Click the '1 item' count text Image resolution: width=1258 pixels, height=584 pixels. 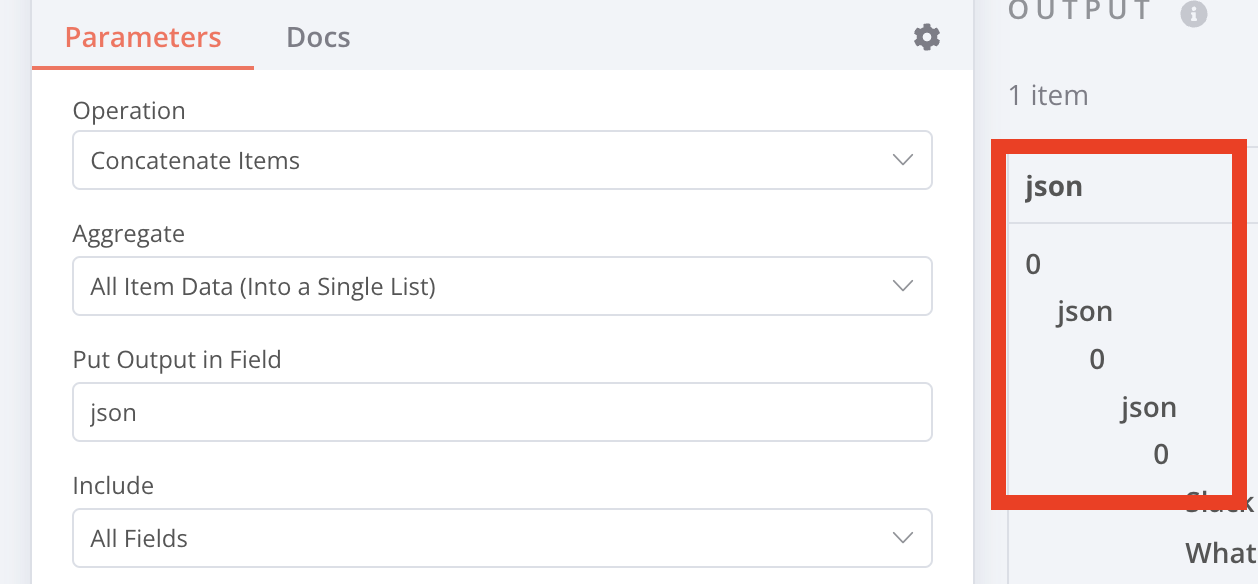[1048, 96]
